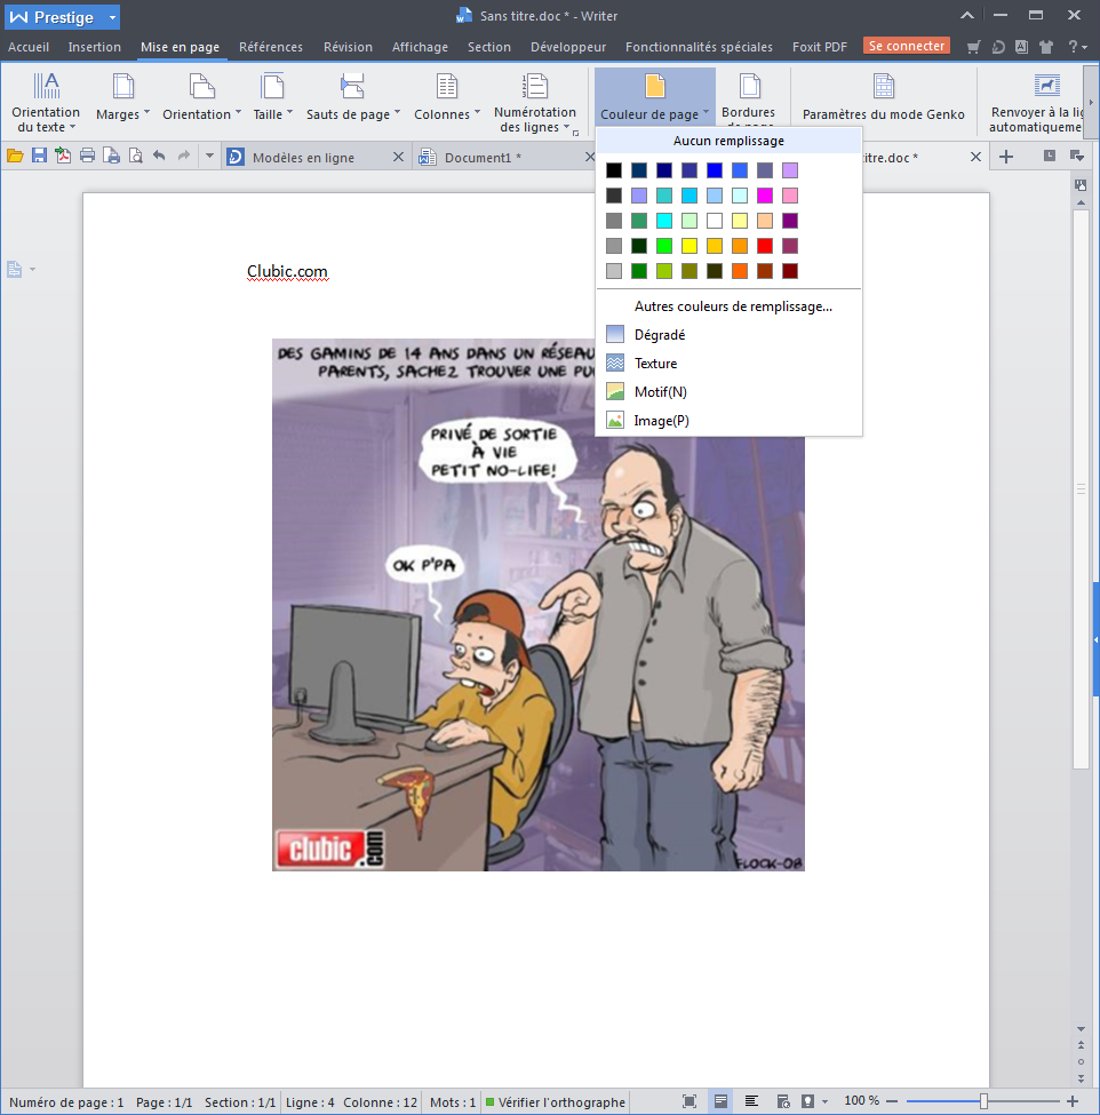
Task: Expand the Colonnes dropdown
Action: tap(447, 97)
